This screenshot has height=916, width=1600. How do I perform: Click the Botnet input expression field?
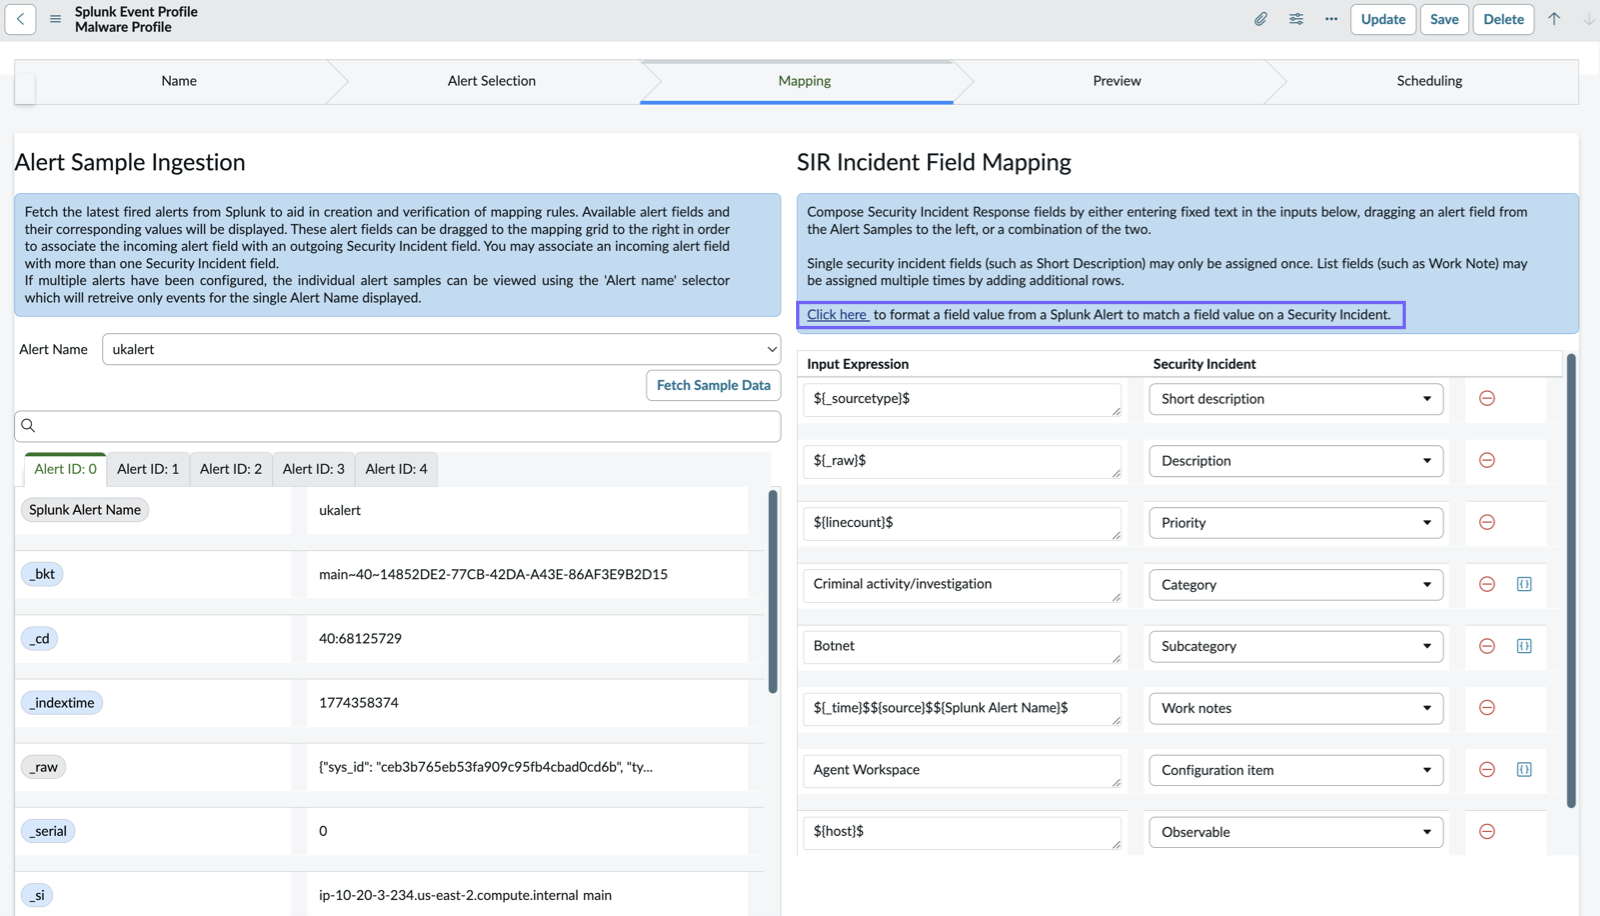[x=962, y=648]
